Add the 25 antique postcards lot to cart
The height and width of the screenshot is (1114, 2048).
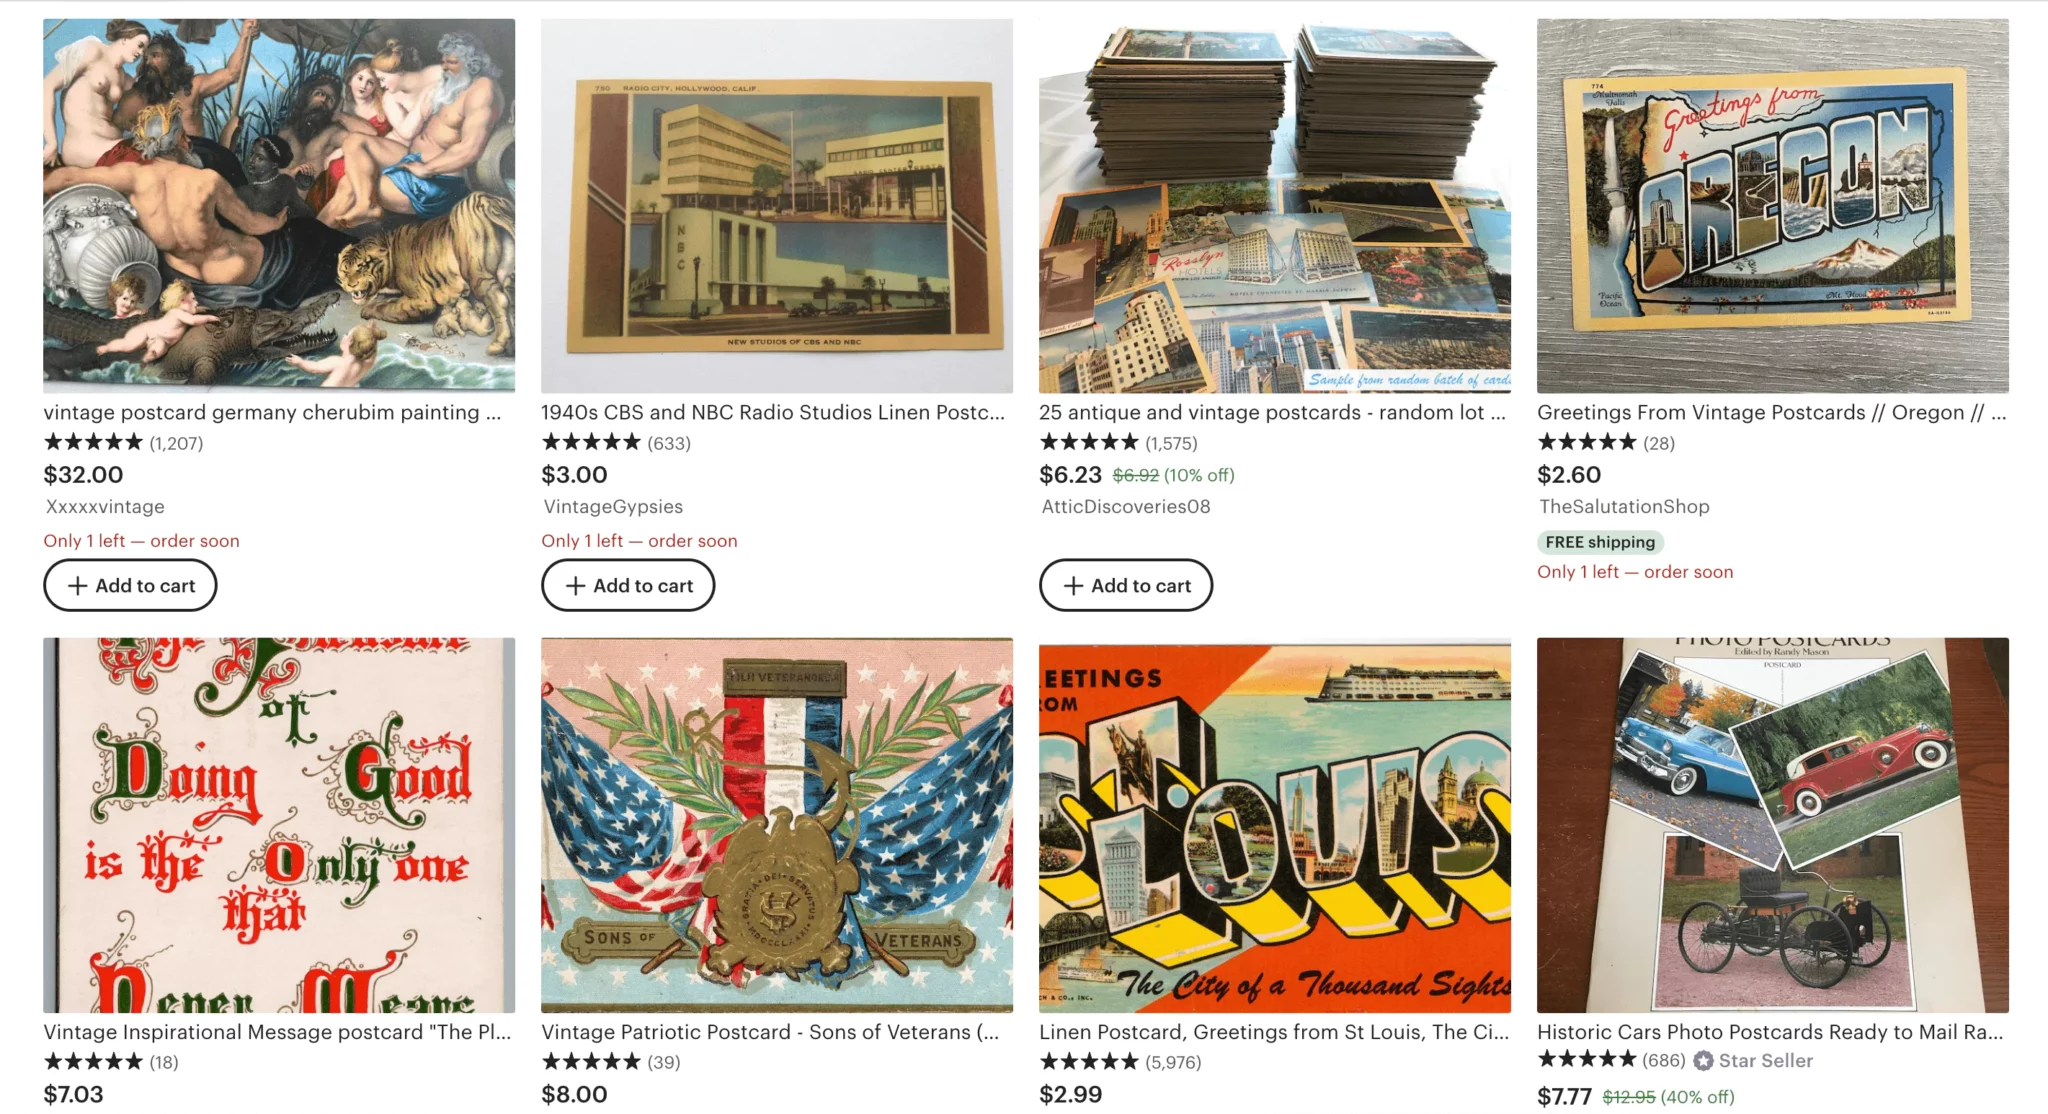tap(1126, 585)
